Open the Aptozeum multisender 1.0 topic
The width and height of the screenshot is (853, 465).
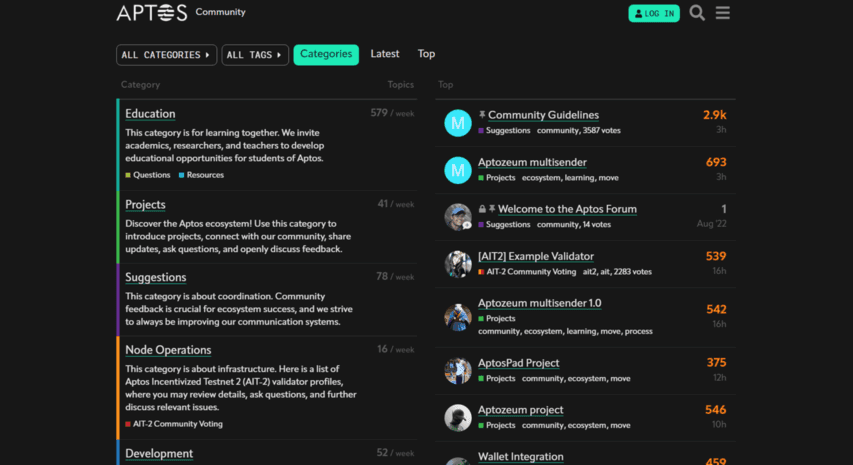(539, 303)
